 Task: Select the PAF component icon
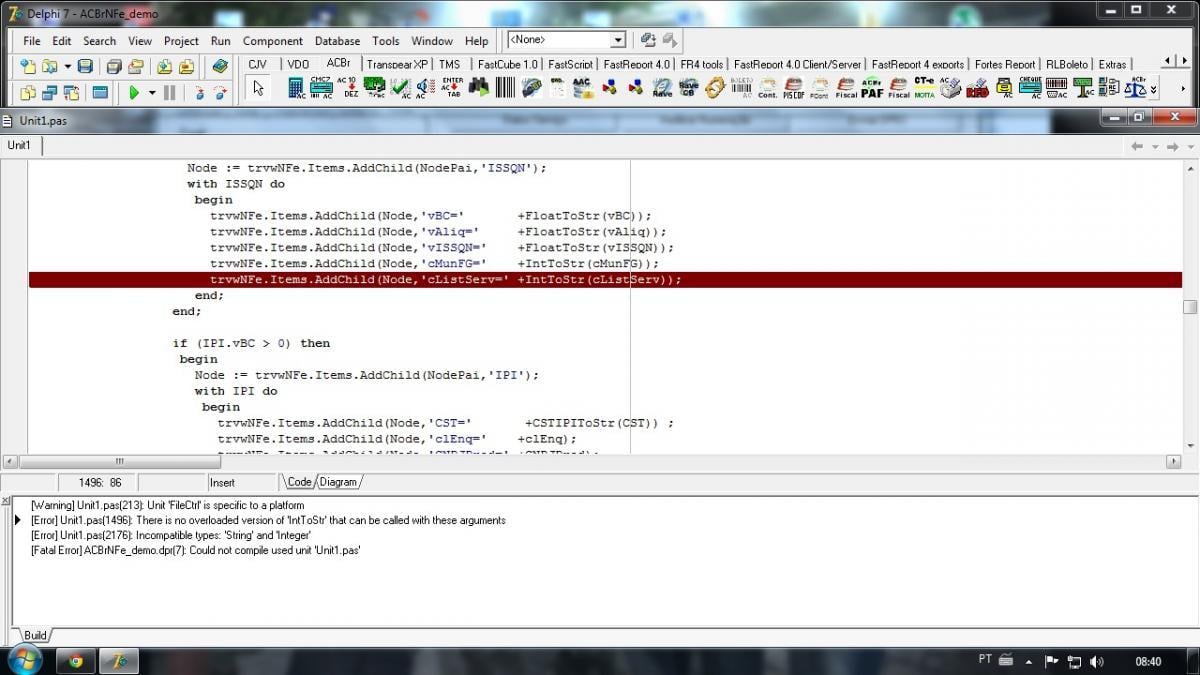coord(872,88)
